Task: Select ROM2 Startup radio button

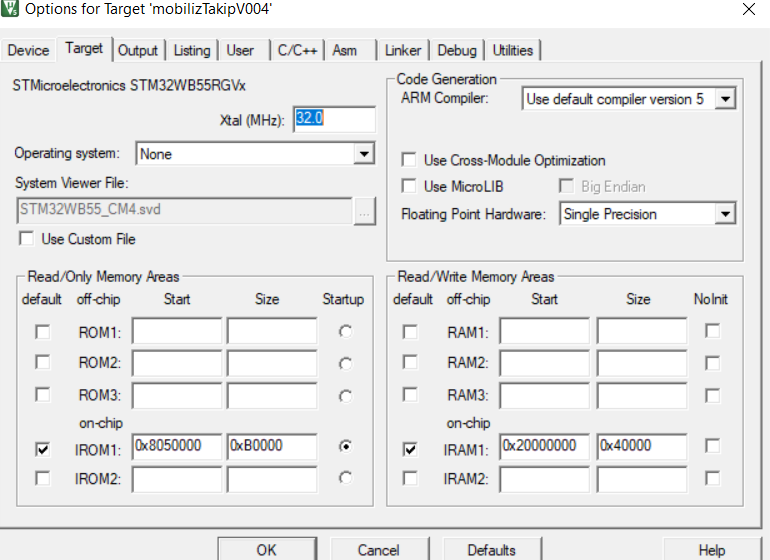Action: 346,364
